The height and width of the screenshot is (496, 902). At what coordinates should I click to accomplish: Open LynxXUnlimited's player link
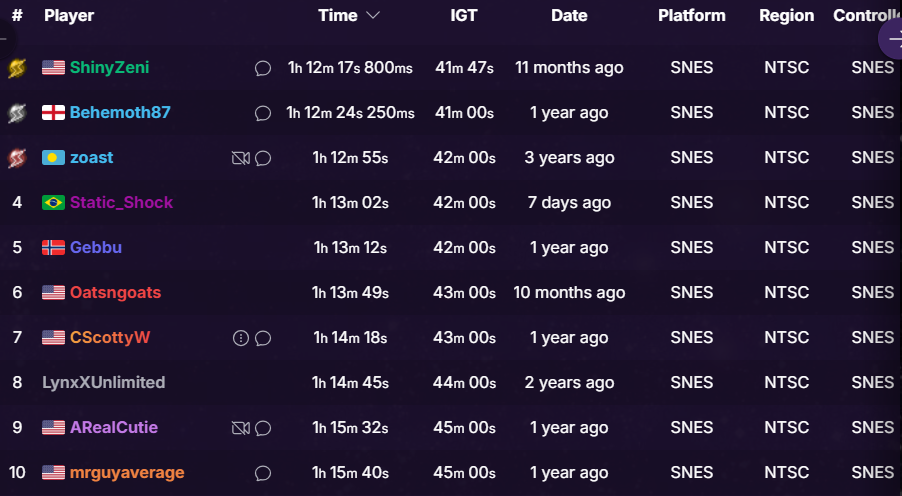tap(103, 383)
